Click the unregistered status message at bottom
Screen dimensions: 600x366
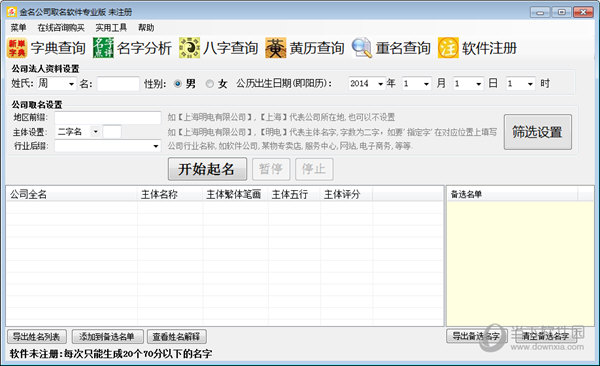coord(111,354)
